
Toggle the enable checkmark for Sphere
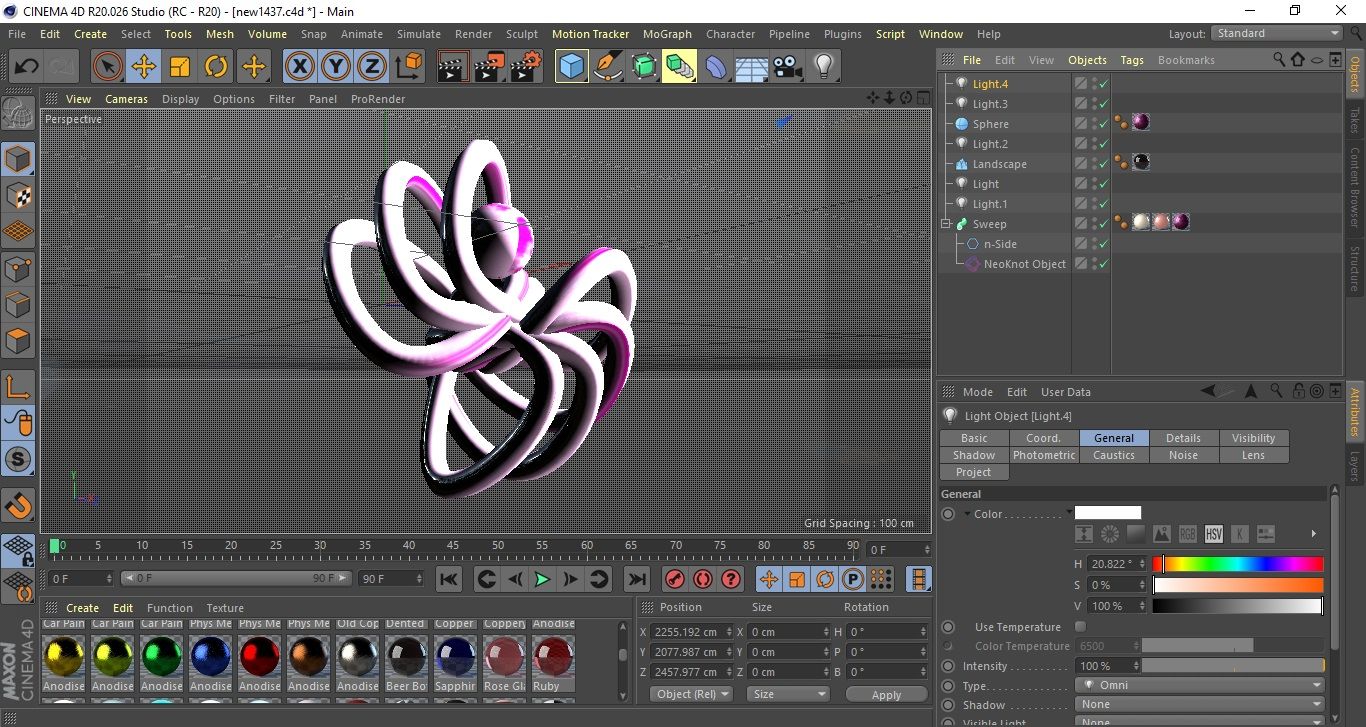coord(1103,124)
